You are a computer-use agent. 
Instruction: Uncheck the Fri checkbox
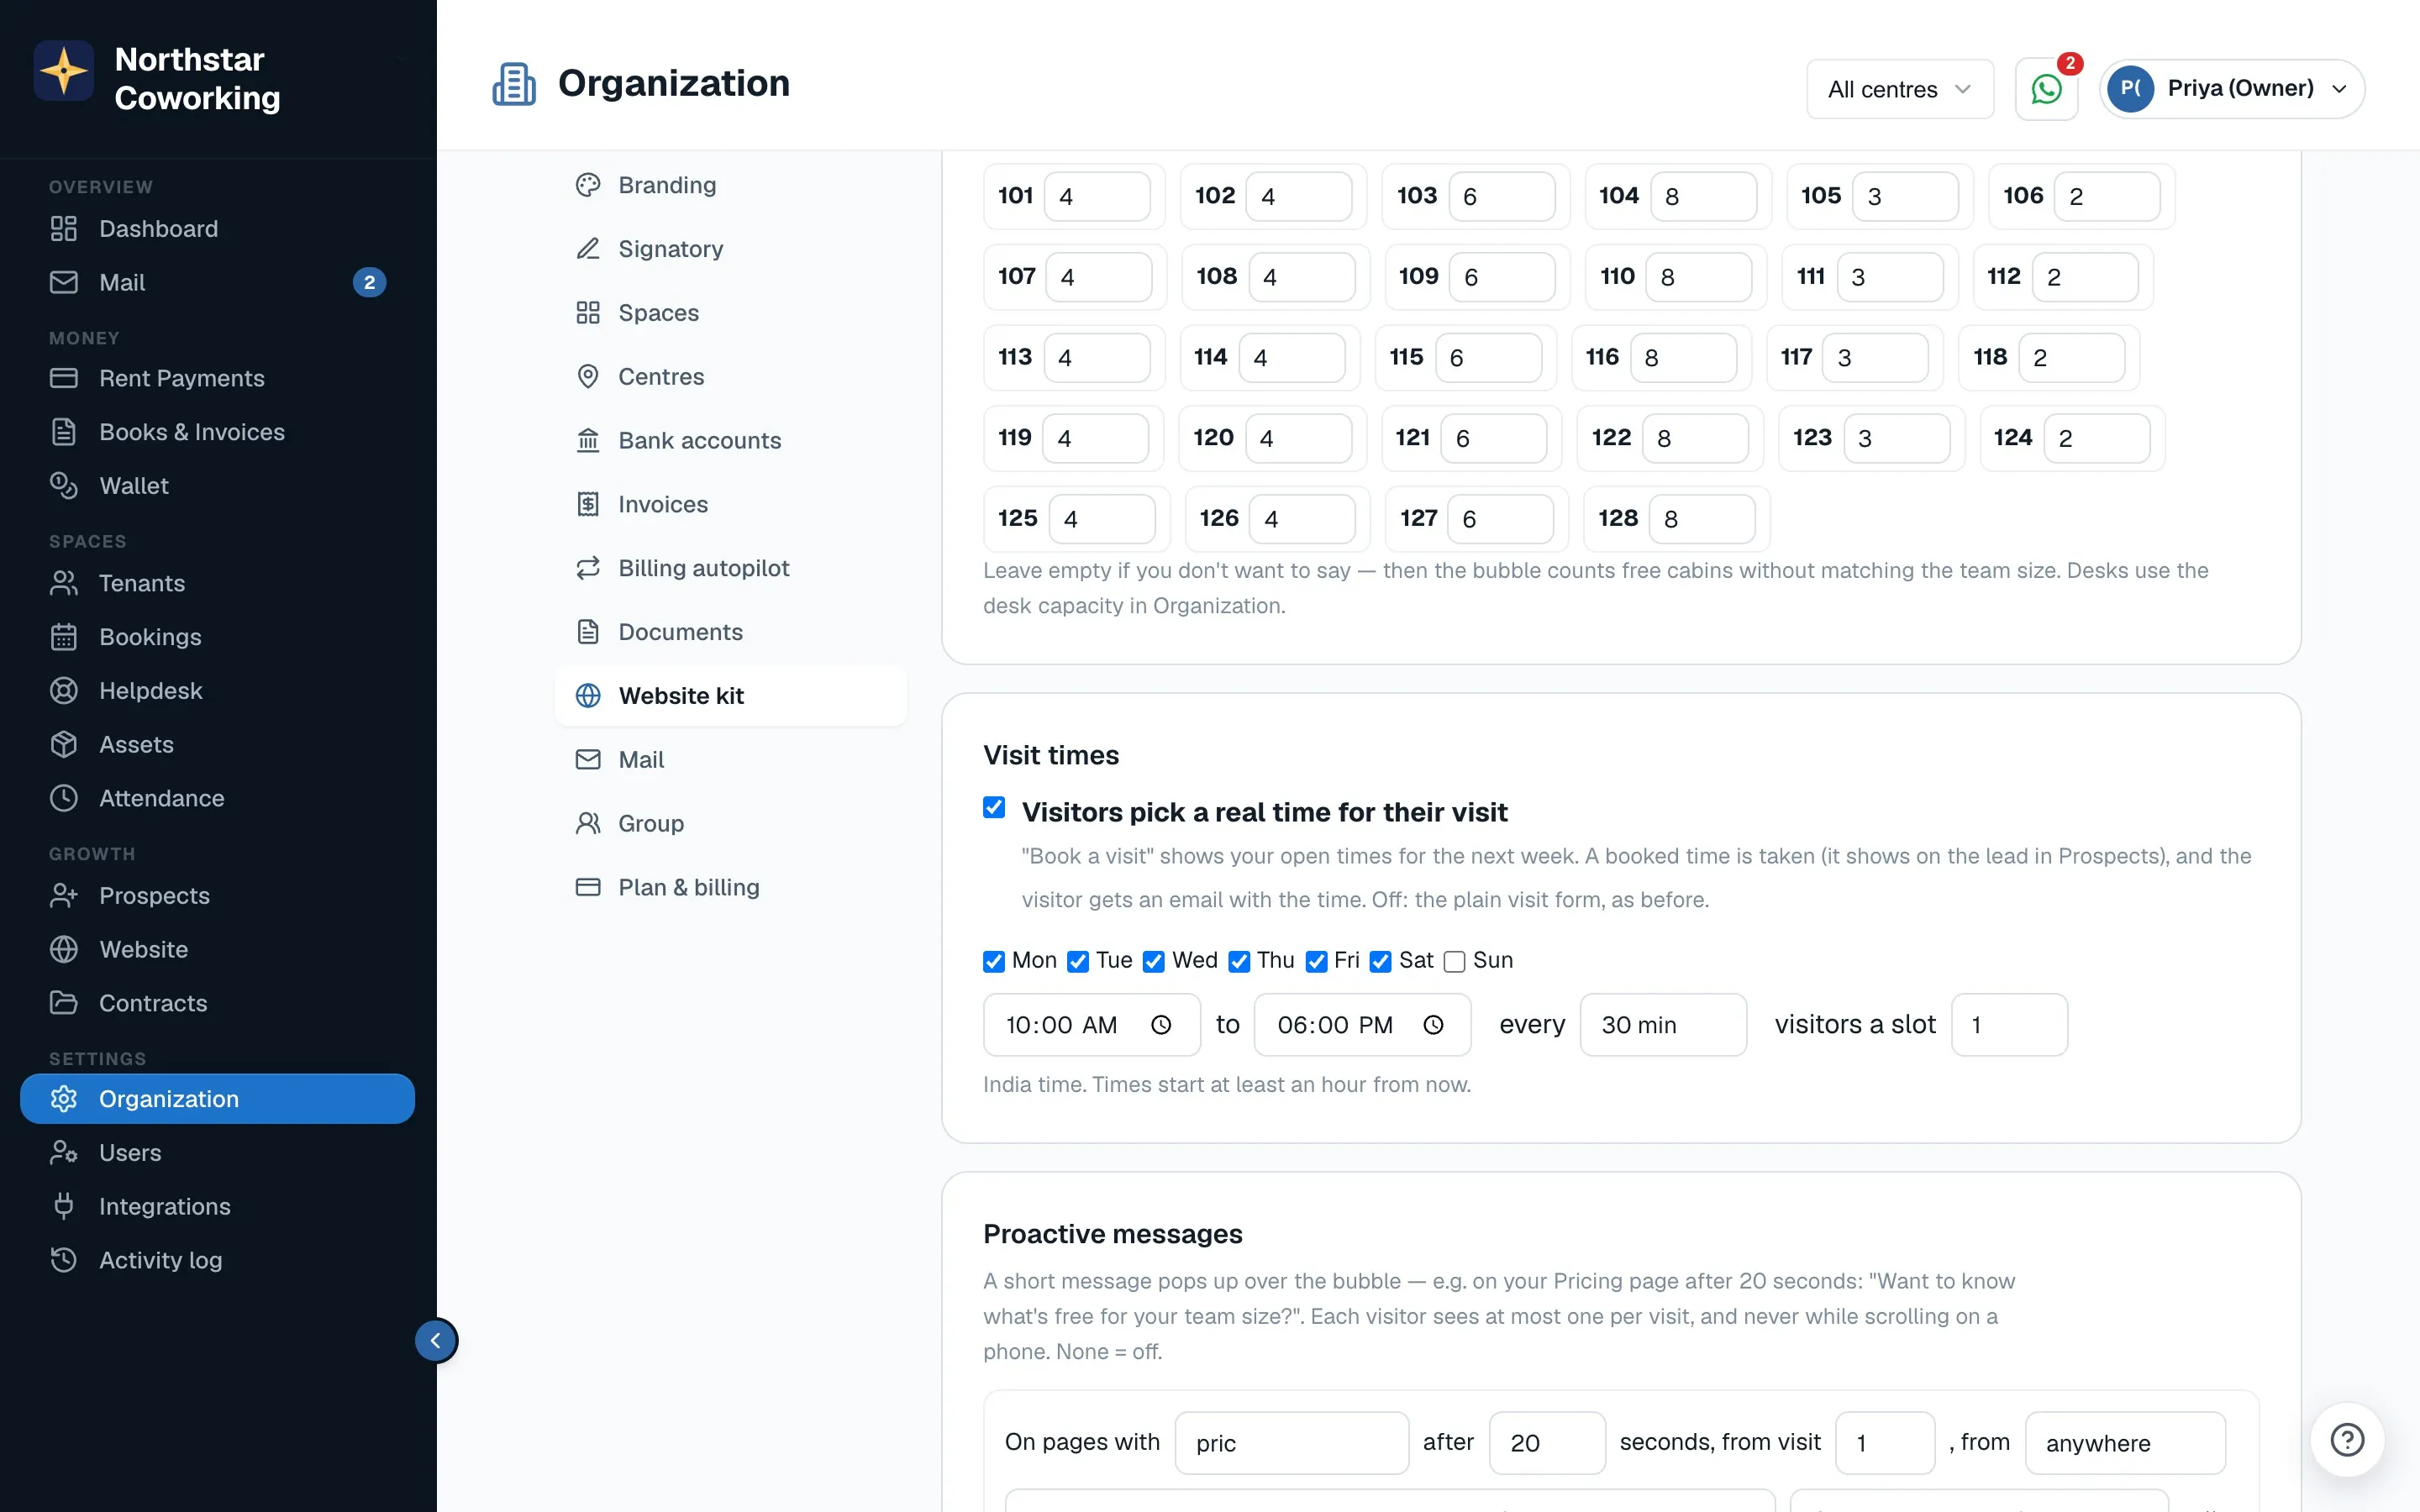[x=1317, y=961]
